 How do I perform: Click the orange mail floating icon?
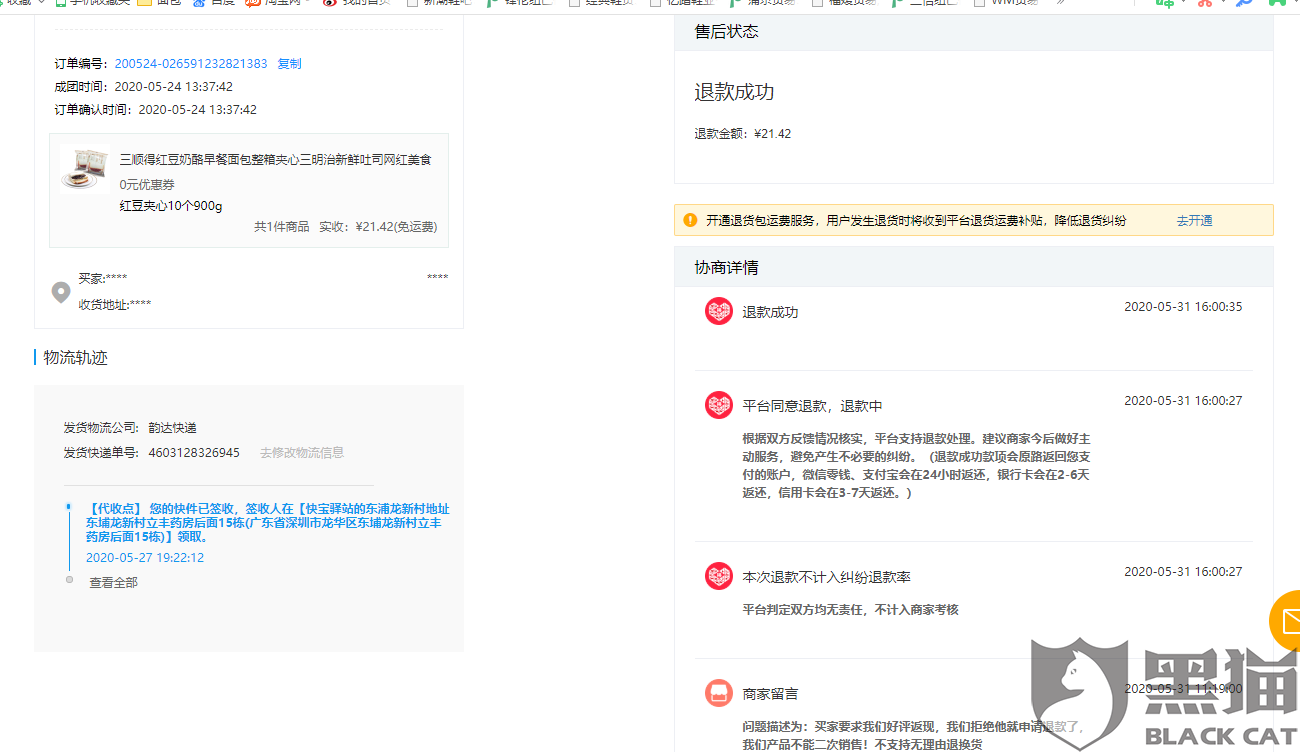[x=1285, y=620]
